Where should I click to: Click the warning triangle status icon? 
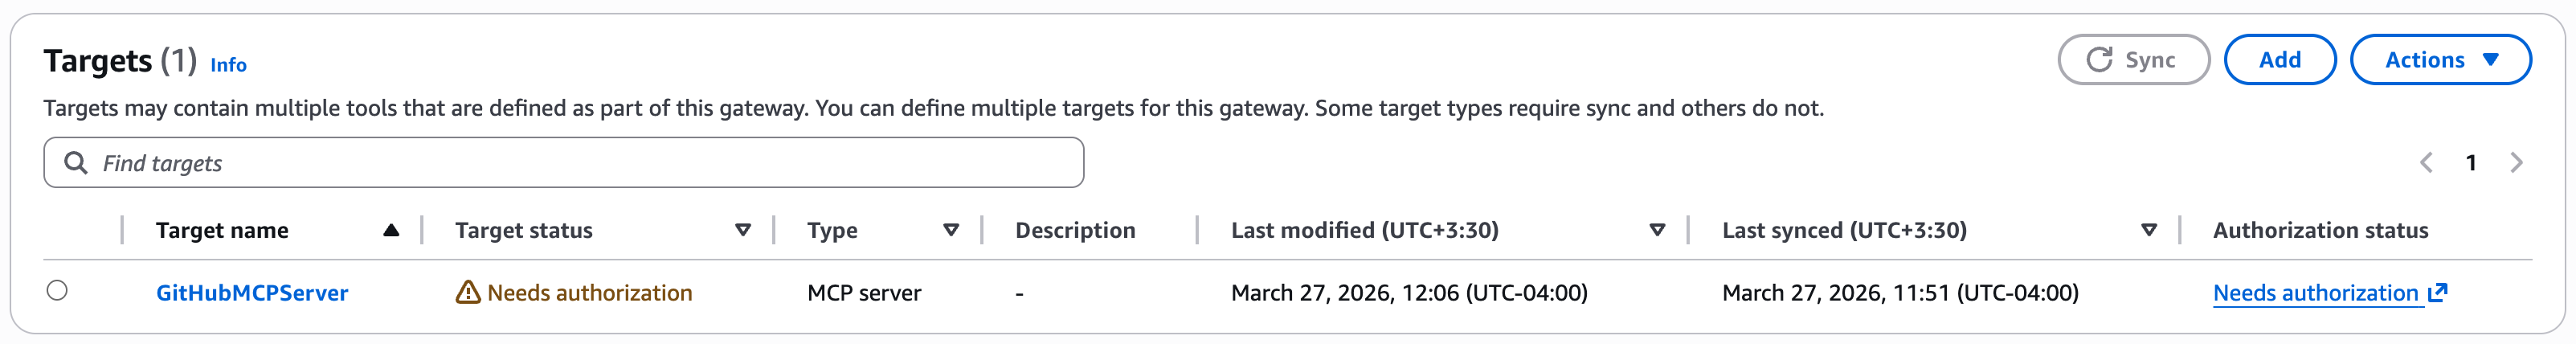point(467,292)
